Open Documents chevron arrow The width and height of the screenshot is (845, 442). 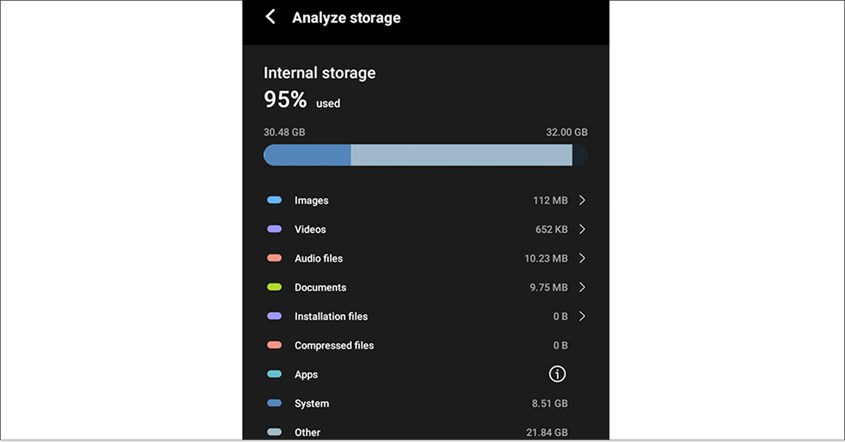(x=582, y=287)
